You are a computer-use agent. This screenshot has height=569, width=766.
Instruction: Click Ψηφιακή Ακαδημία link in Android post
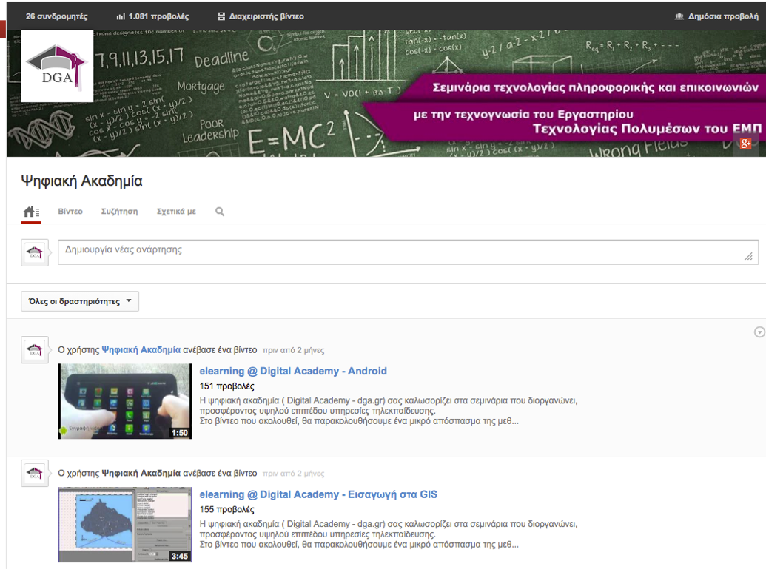click(141, 350)
